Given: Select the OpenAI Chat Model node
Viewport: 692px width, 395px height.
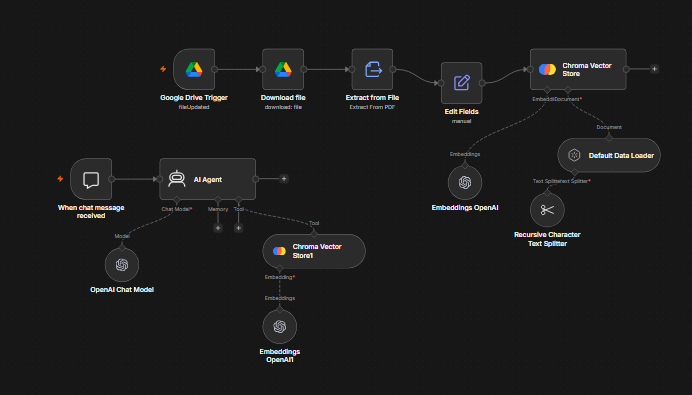Looking at the screenshot, I should (122, 265).
